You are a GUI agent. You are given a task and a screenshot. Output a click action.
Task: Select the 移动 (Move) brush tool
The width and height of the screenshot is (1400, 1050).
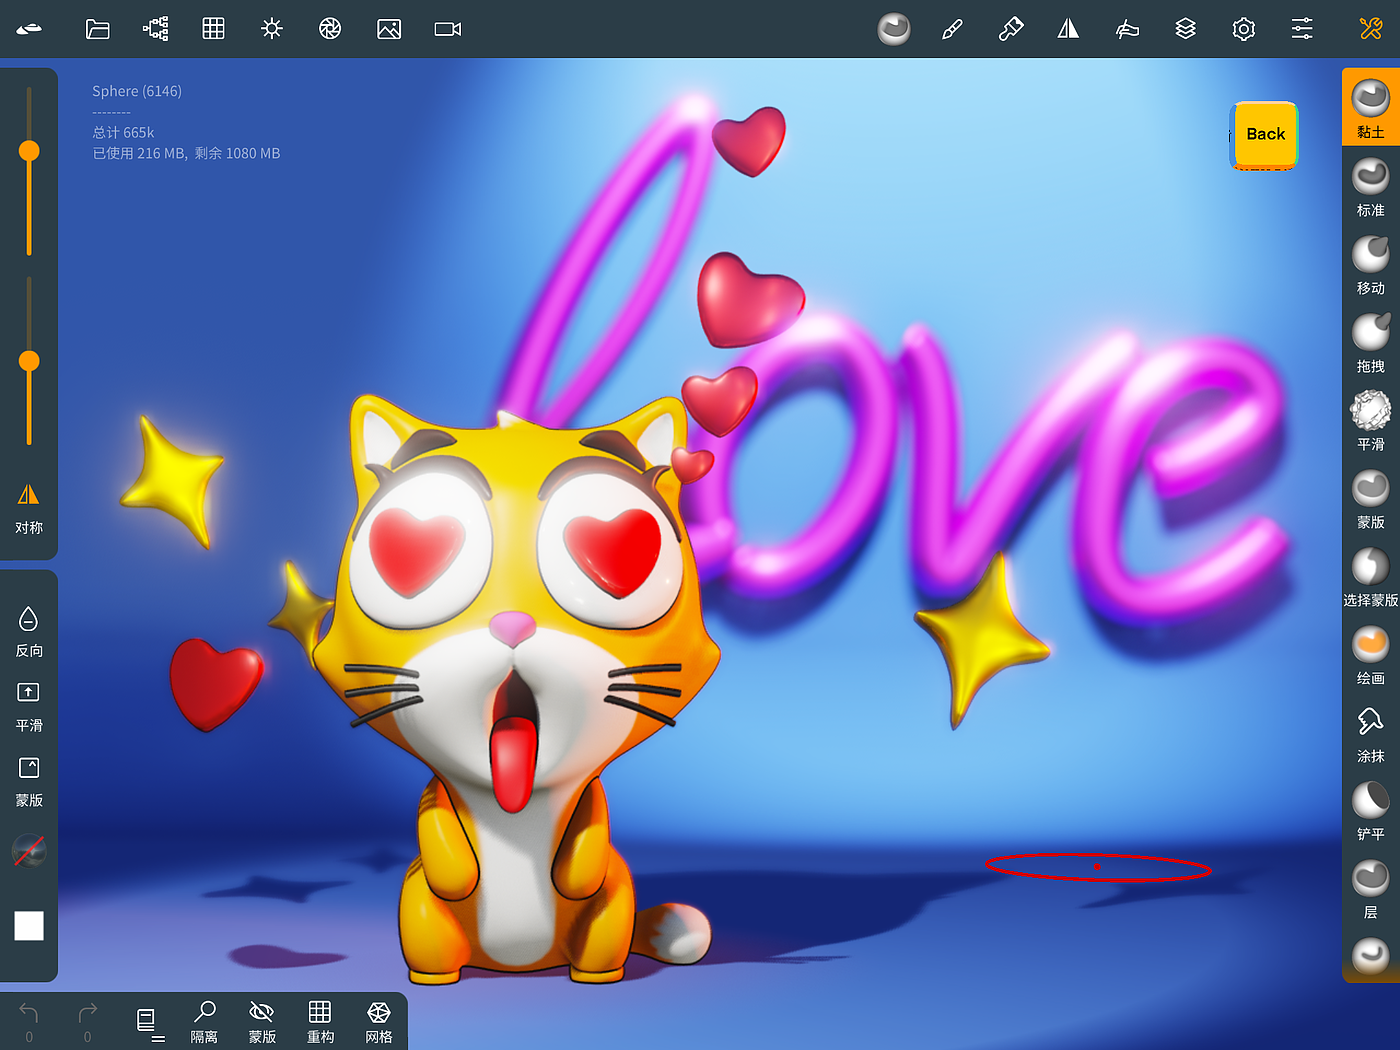tap(1370, 263)
